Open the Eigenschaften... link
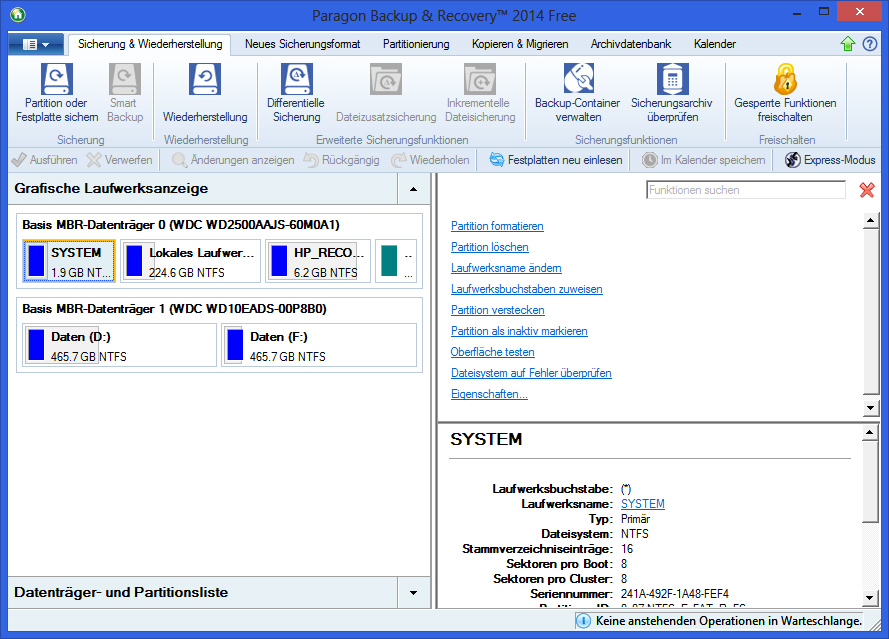Screen dimensions: 889x639 [x=489, y=394]
